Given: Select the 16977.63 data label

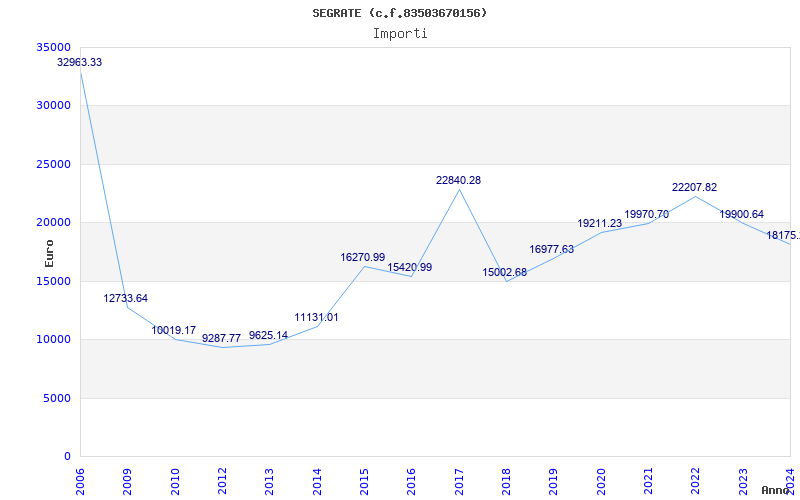Looking at the screenshot, I should click(552, 249).
